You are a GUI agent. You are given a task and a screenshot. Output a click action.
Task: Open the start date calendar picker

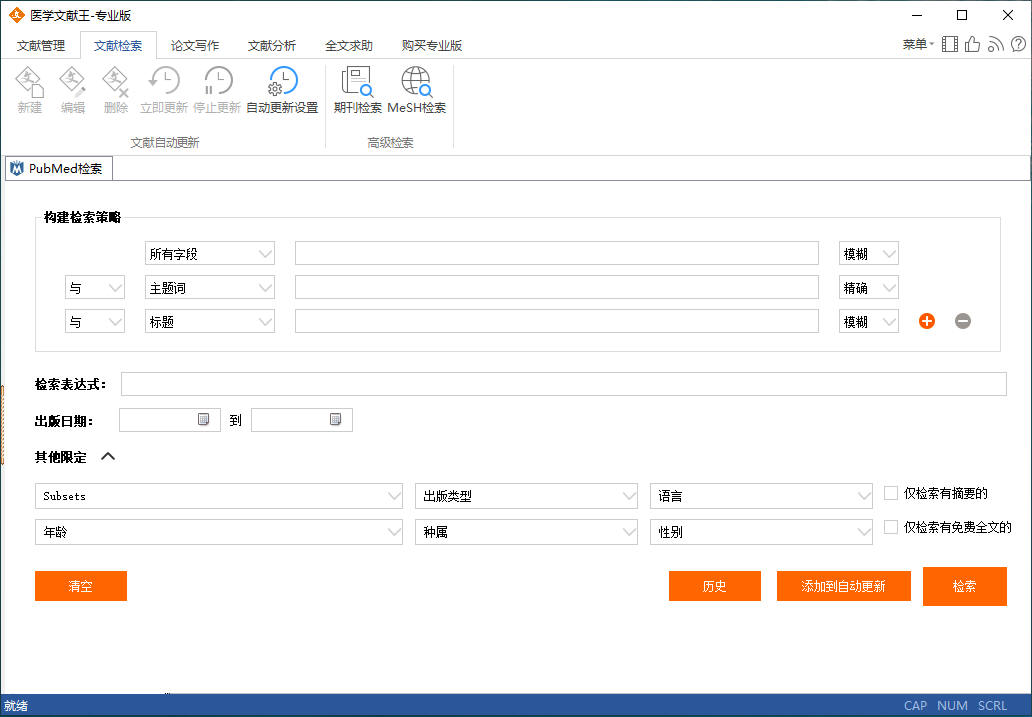coord(203,420)
